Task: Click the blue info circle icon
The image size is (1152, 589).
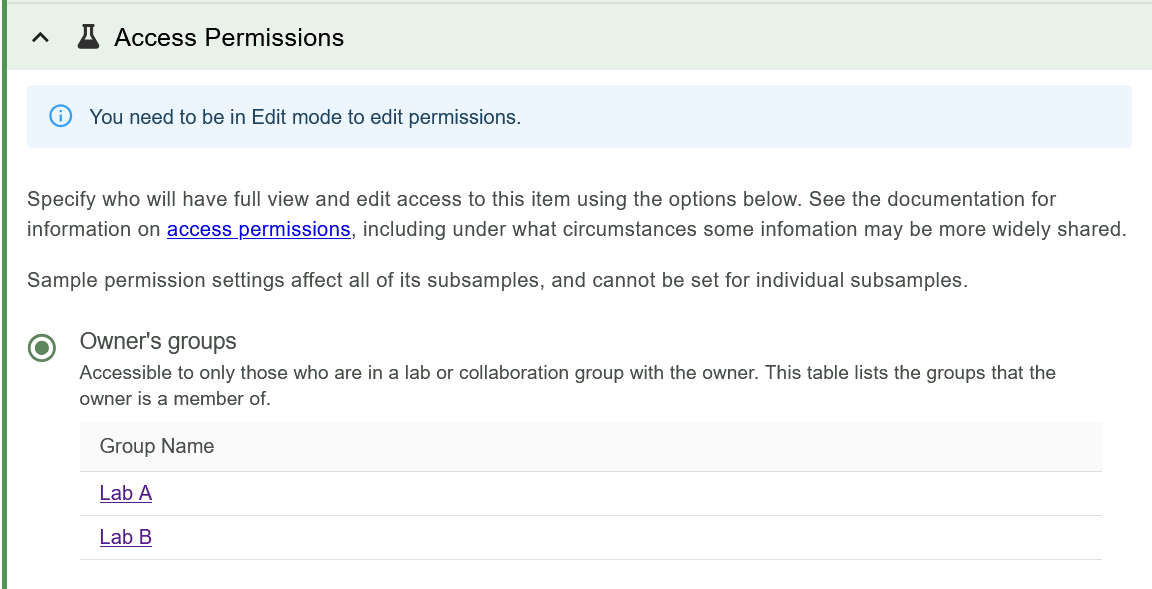Action: pyautogui.click(x=61, y=116)
